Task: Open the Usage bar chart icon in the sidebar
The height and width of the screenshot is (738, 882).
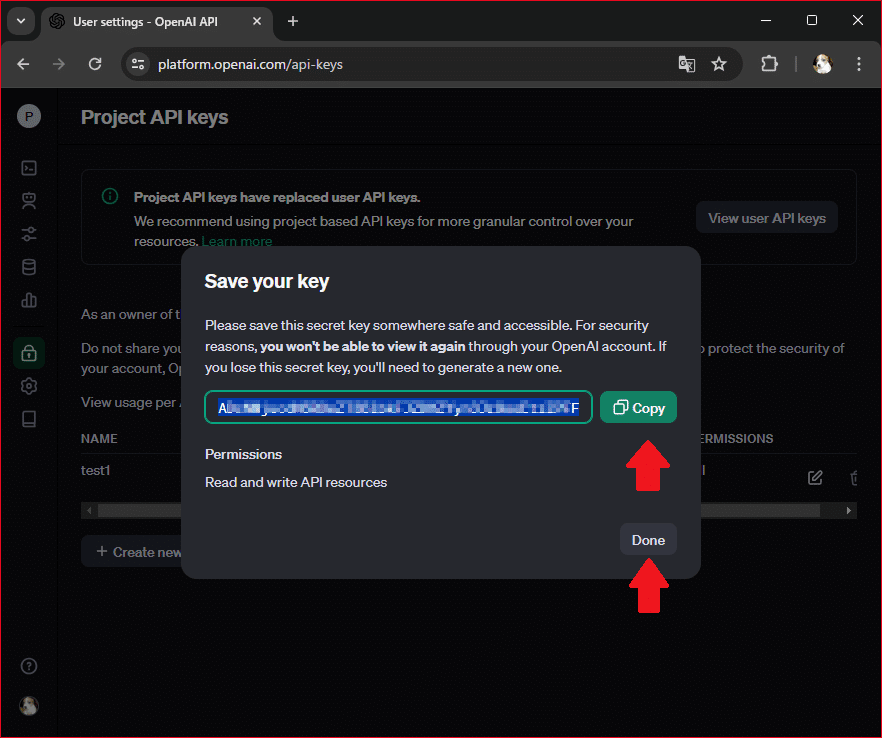Action: 29,300
